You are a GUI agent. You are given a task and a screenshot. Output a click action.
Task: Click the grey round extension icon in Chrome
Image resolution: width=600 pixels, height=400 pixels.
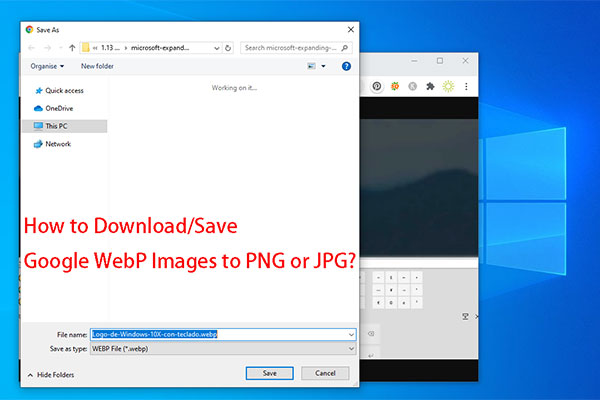pyautogui.click(x=412, y=87)
